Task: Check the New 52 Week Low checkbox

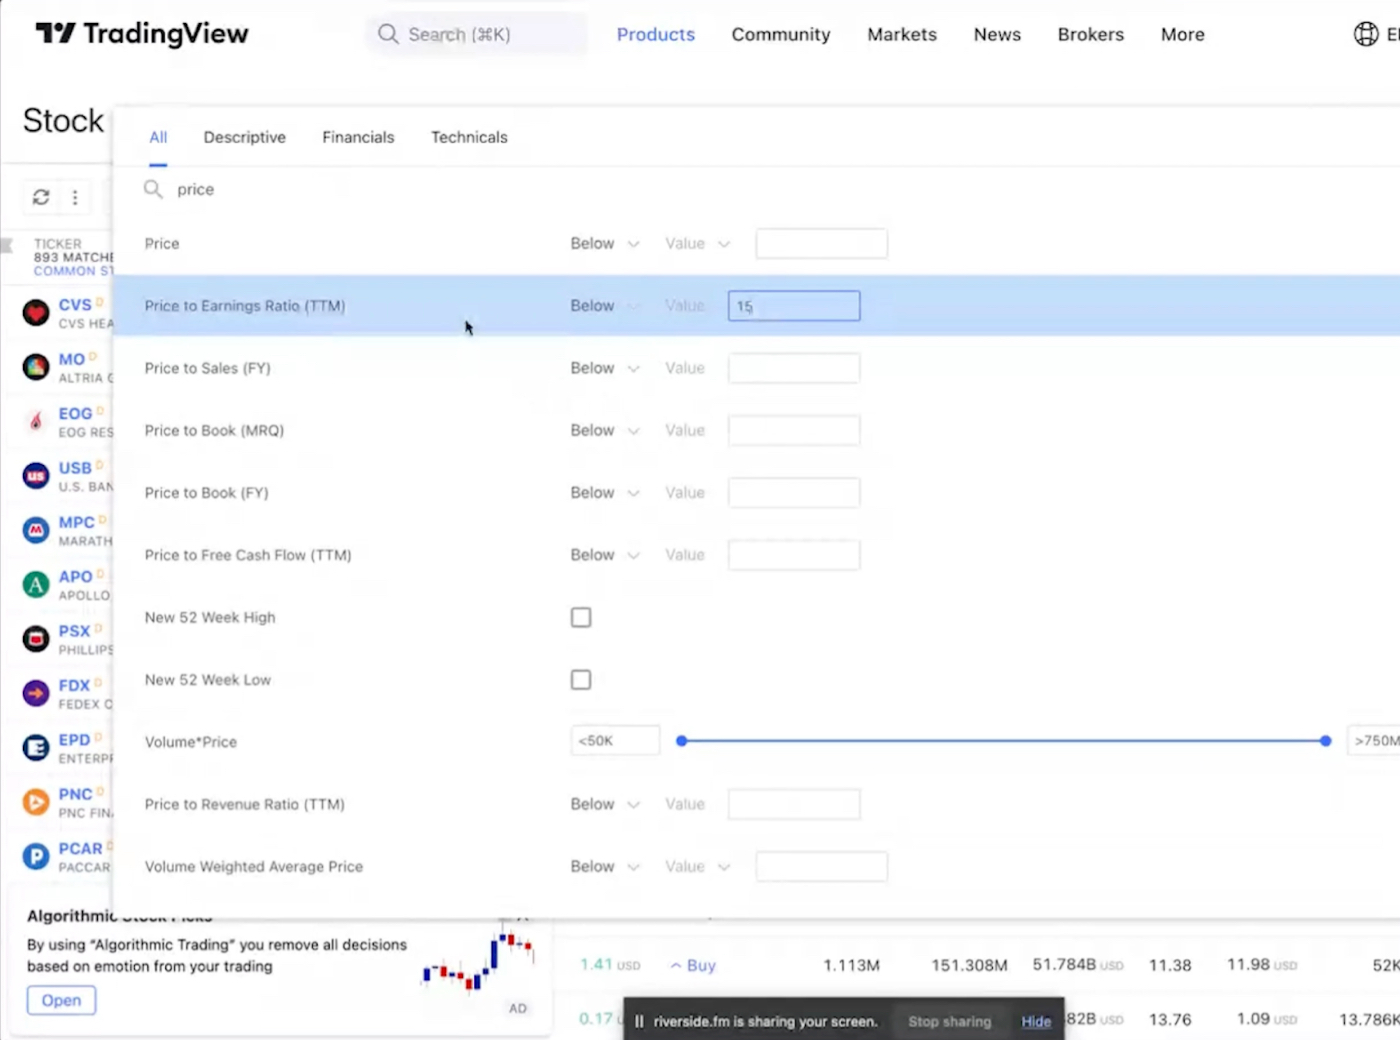Action: coord(581,680)
